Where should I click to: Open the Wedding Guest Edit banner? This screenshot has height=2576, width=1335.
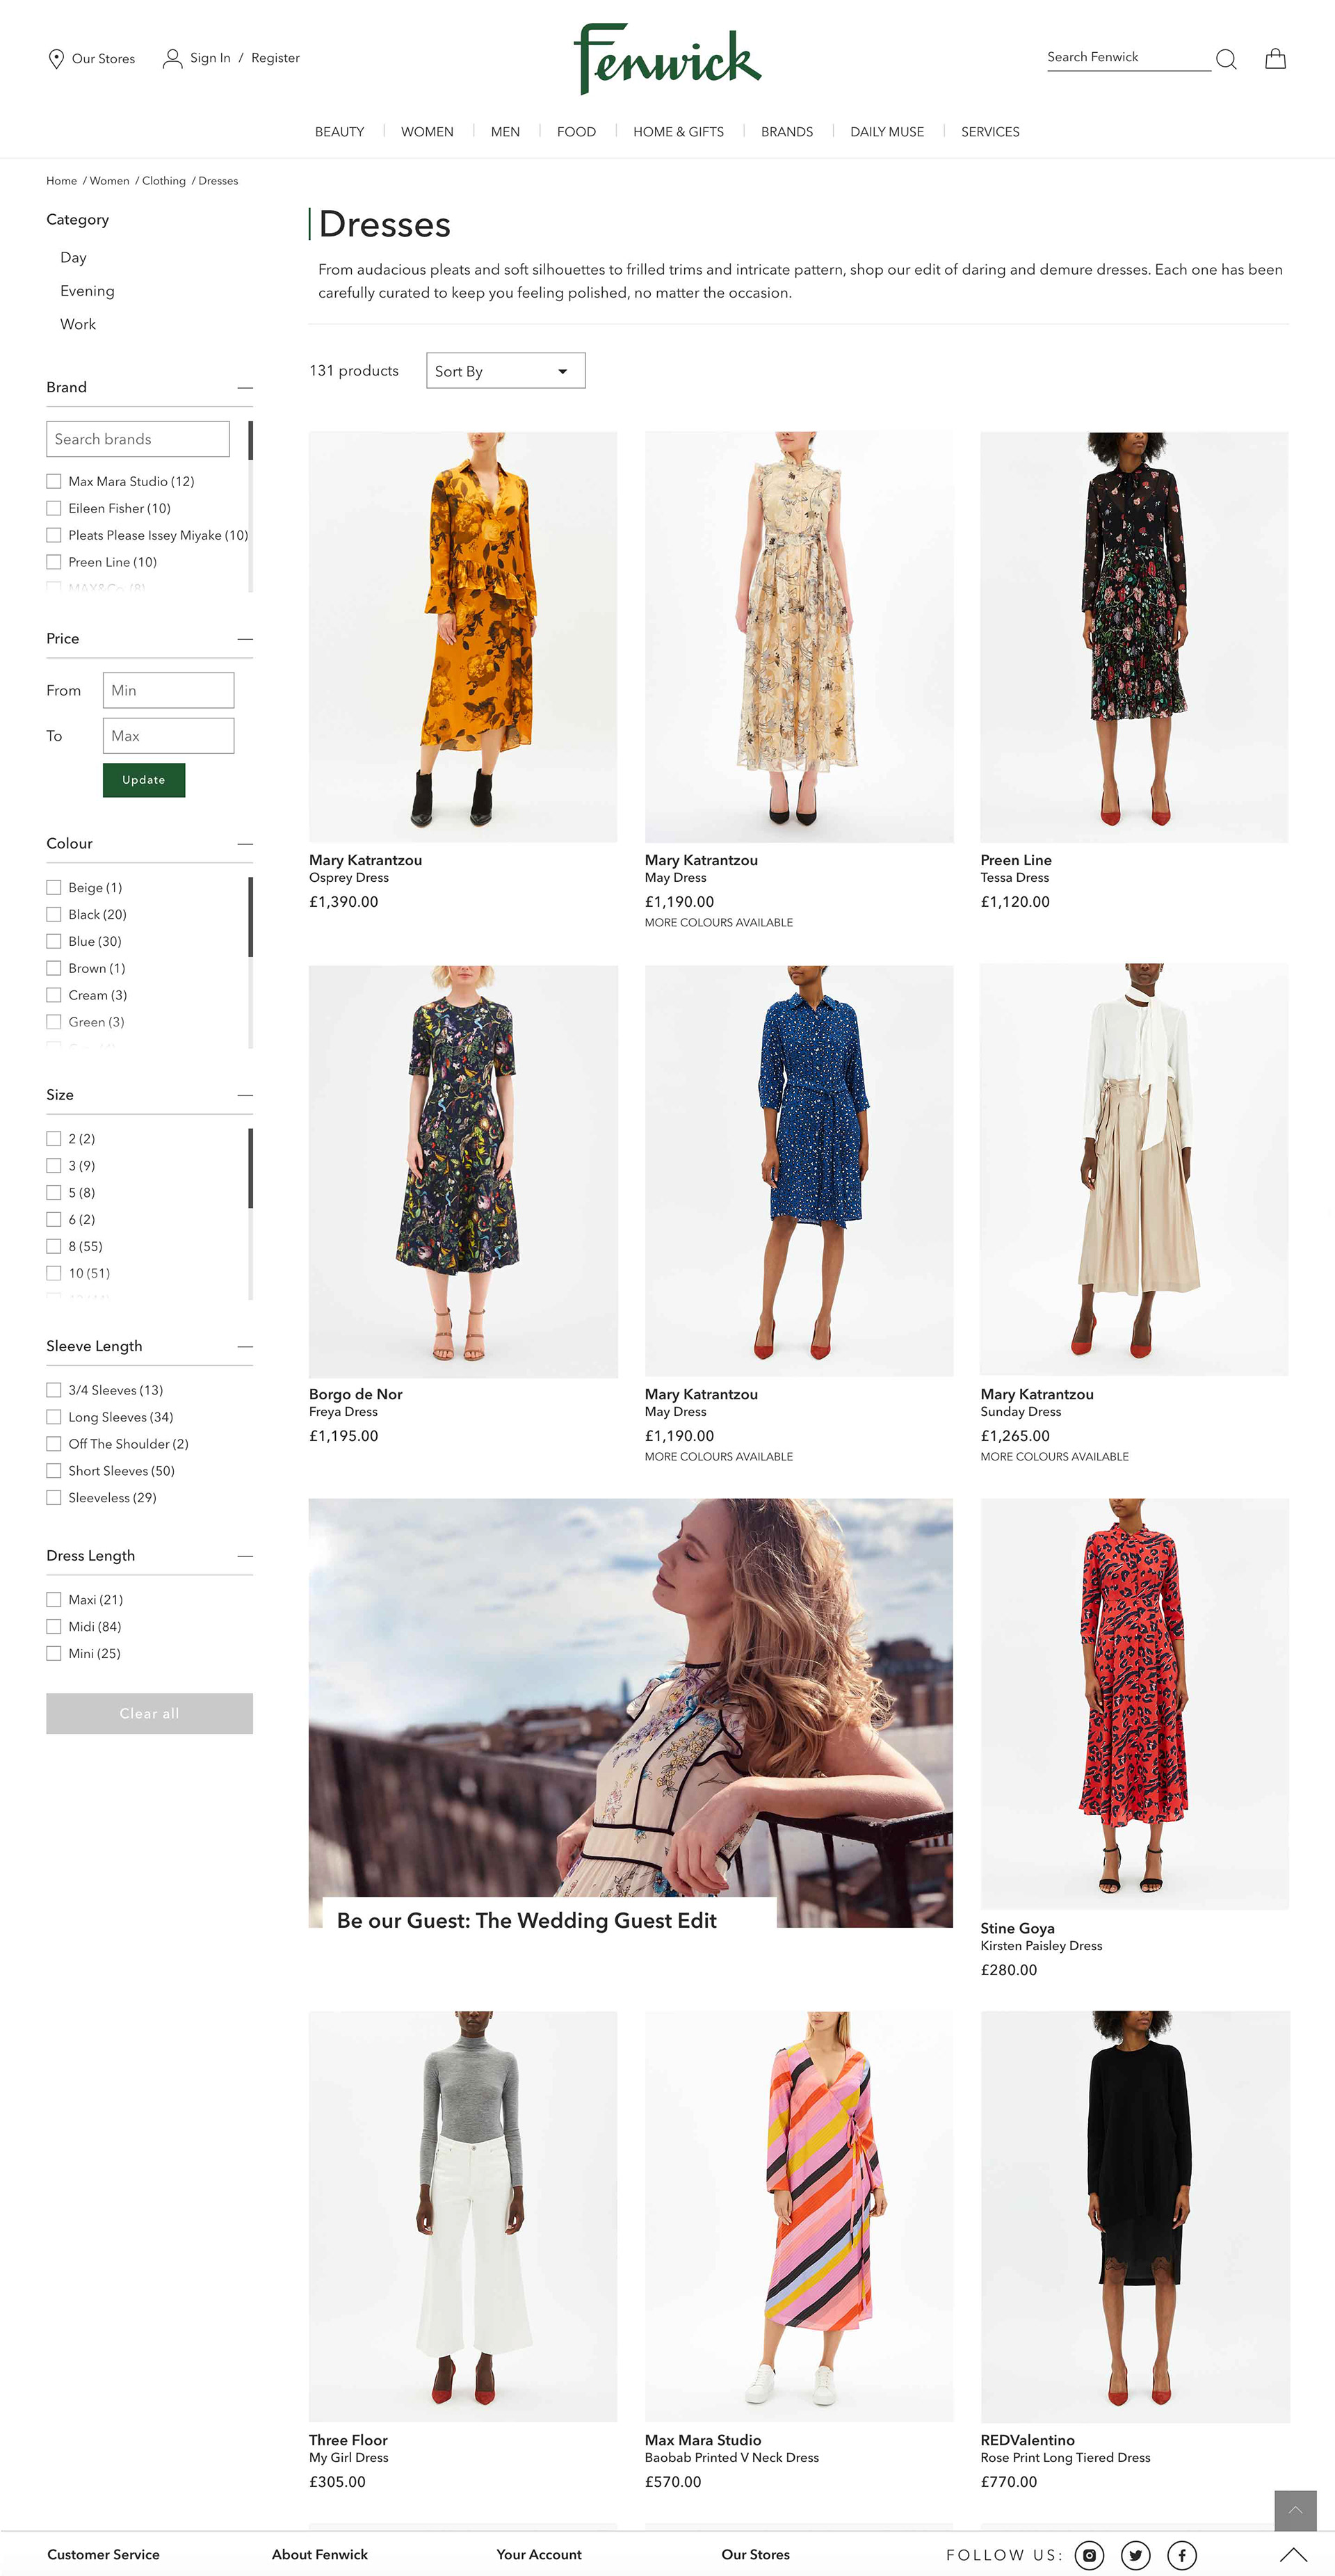(630, 1713)
